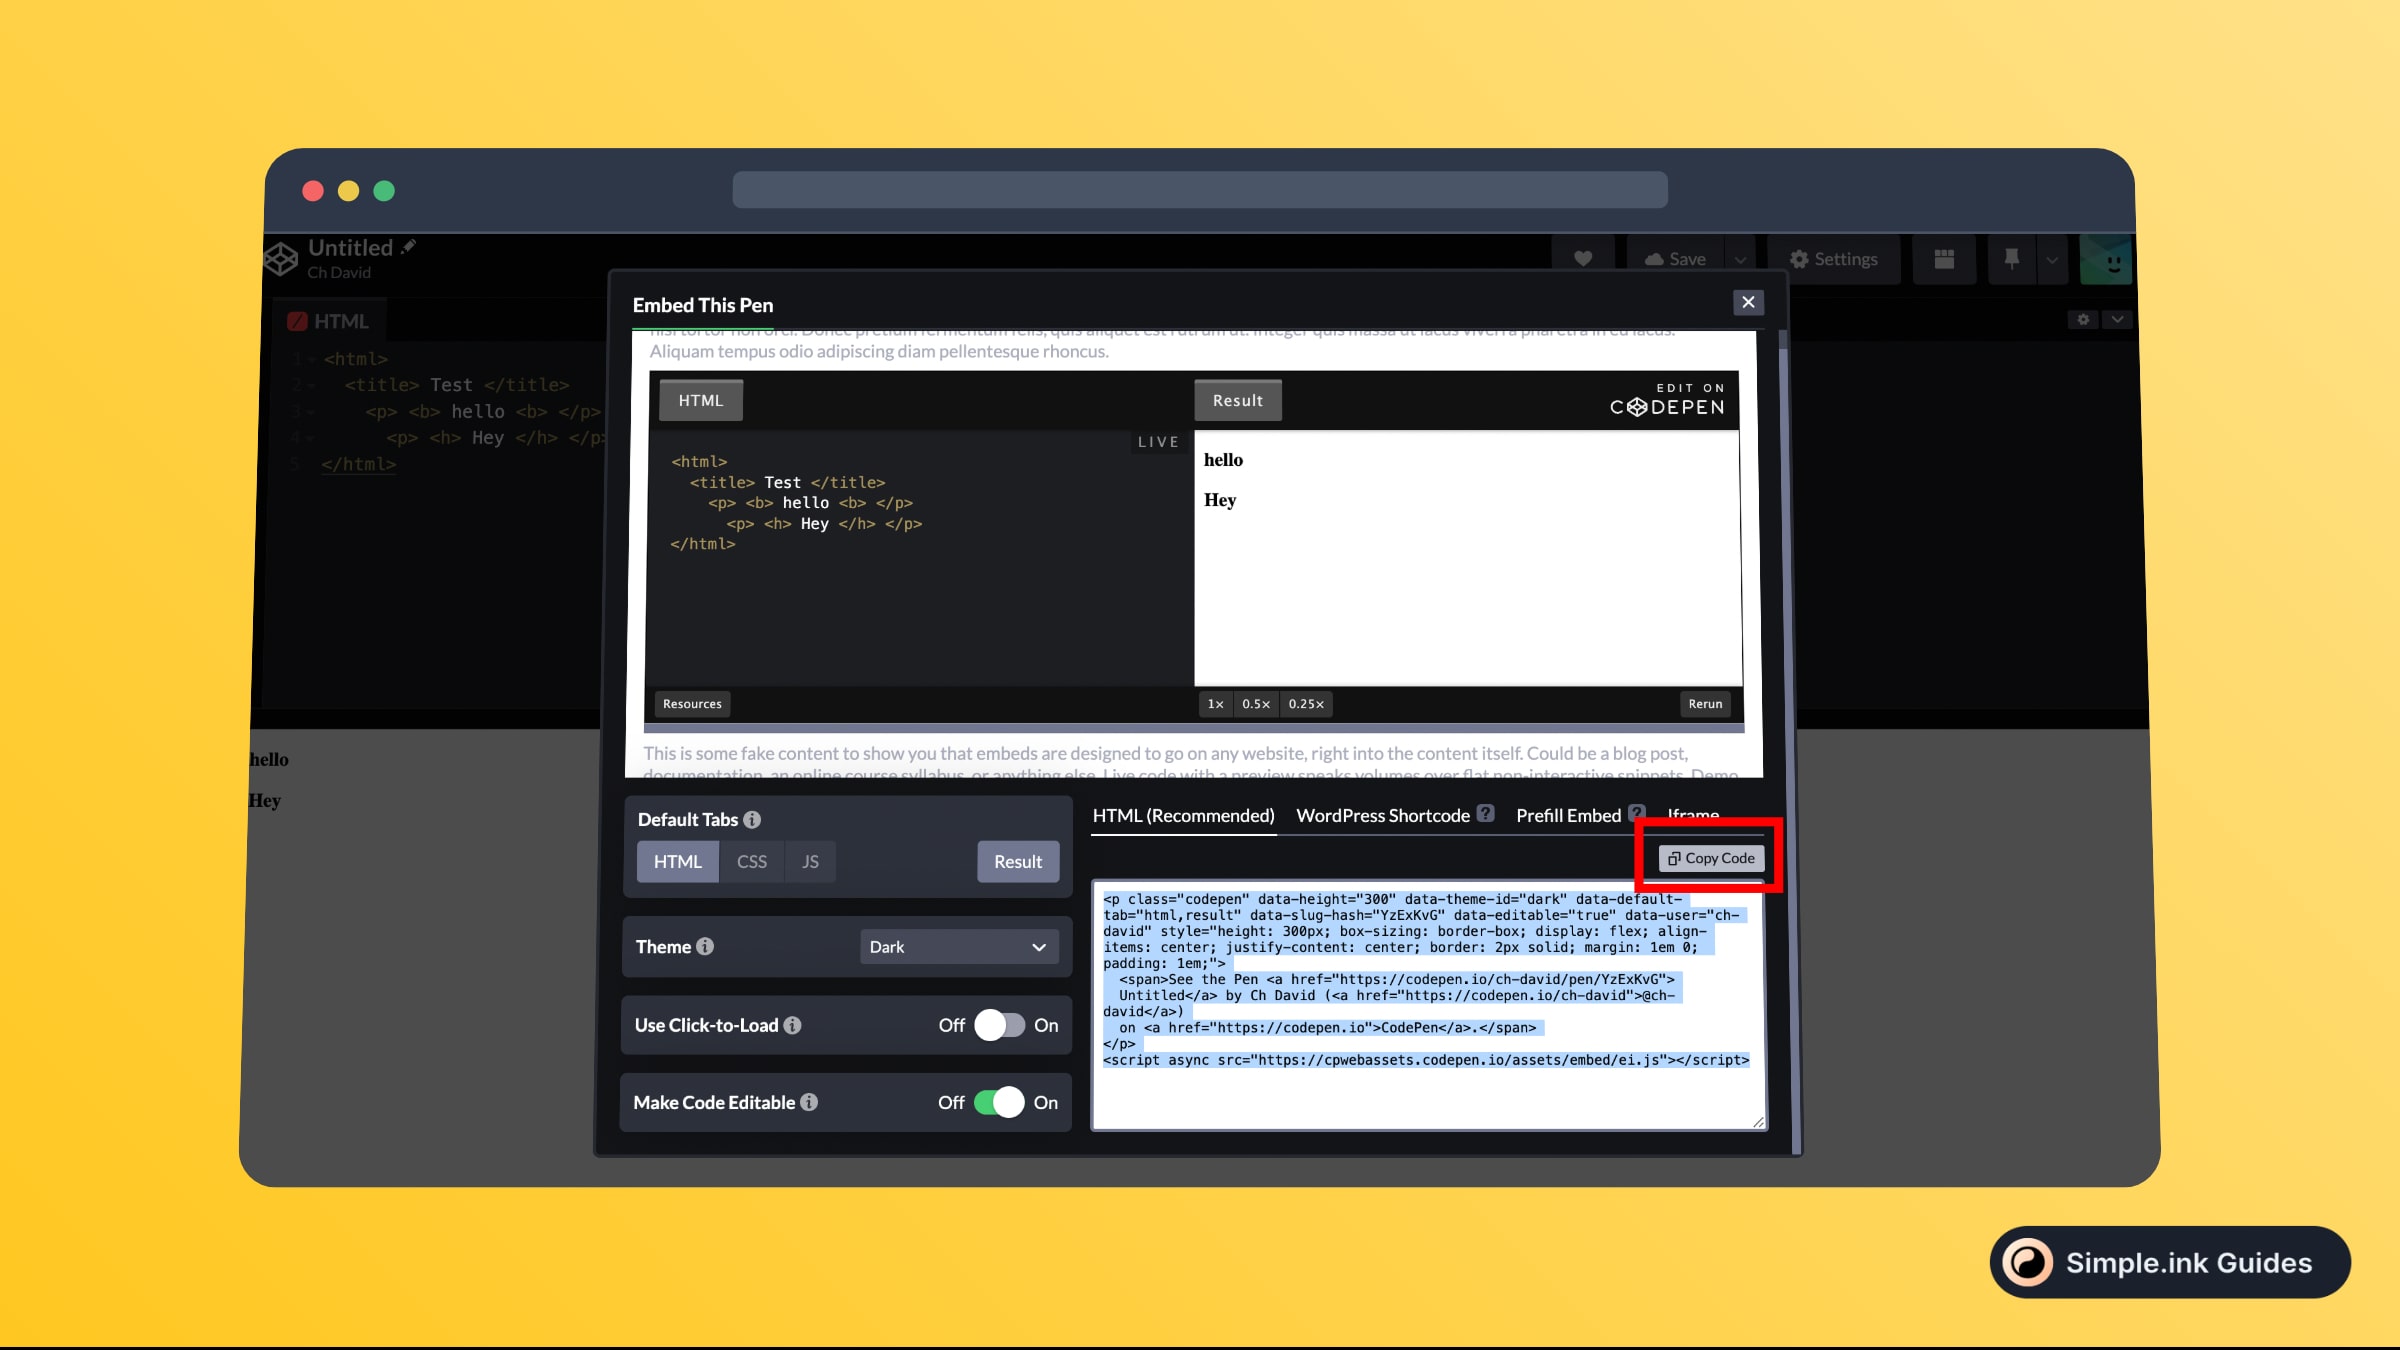Screen dimensions: 2400x1350
Task: Click the Save button with cloud icon
Action: tap(1675, 259)
